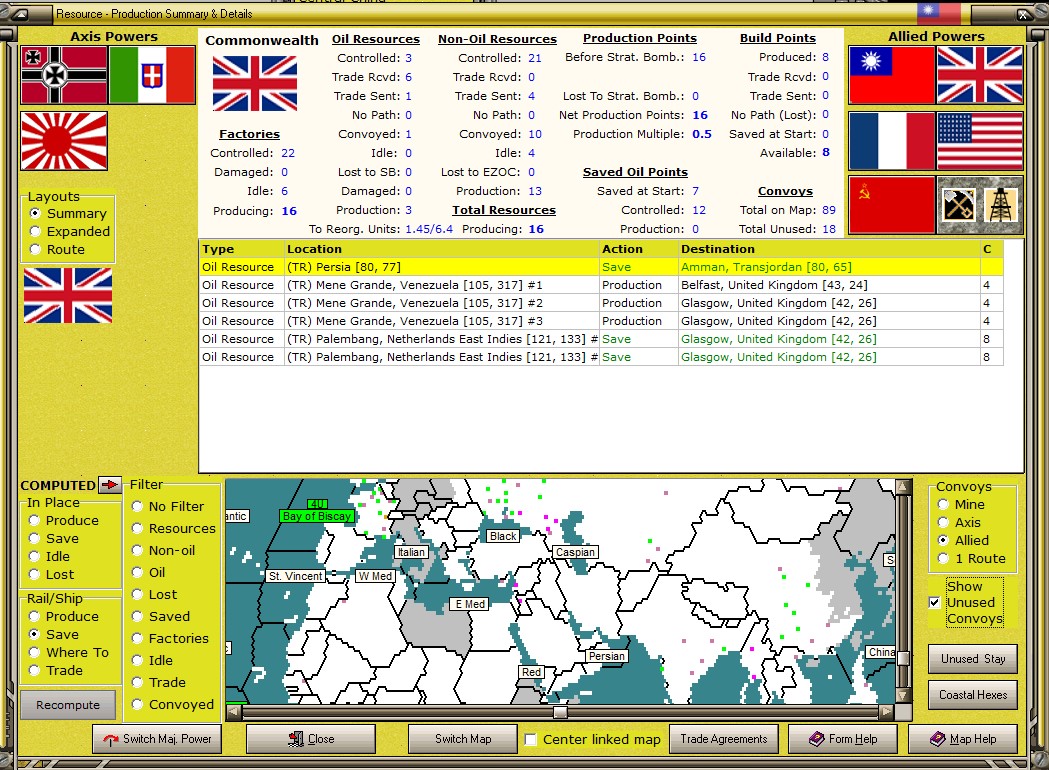
Task: Click Switch Maj. Power button
Action: point(157,739)
